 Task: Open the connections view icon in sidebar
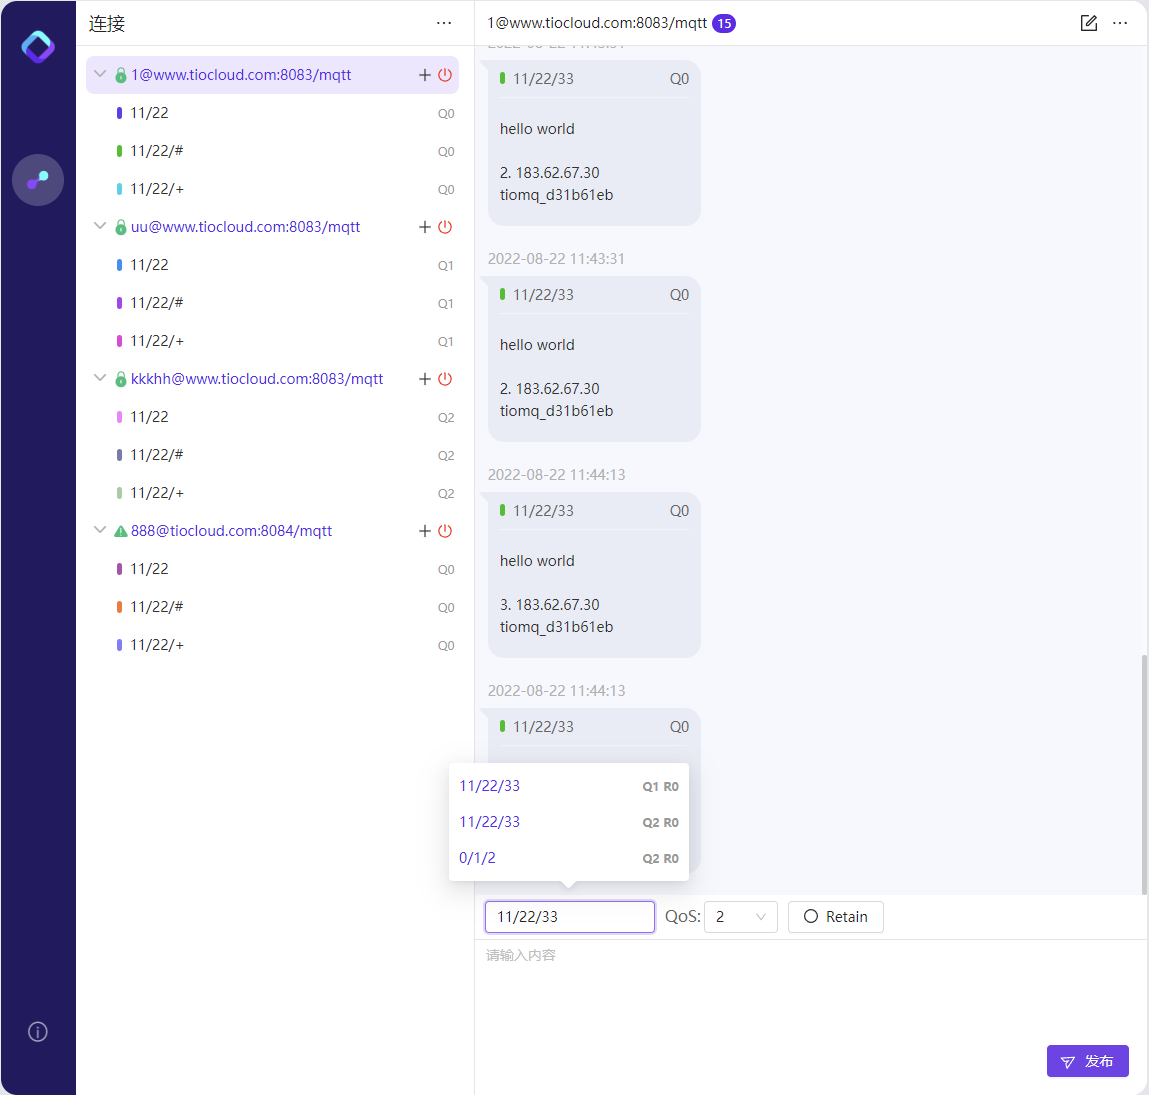click(38, 180)
